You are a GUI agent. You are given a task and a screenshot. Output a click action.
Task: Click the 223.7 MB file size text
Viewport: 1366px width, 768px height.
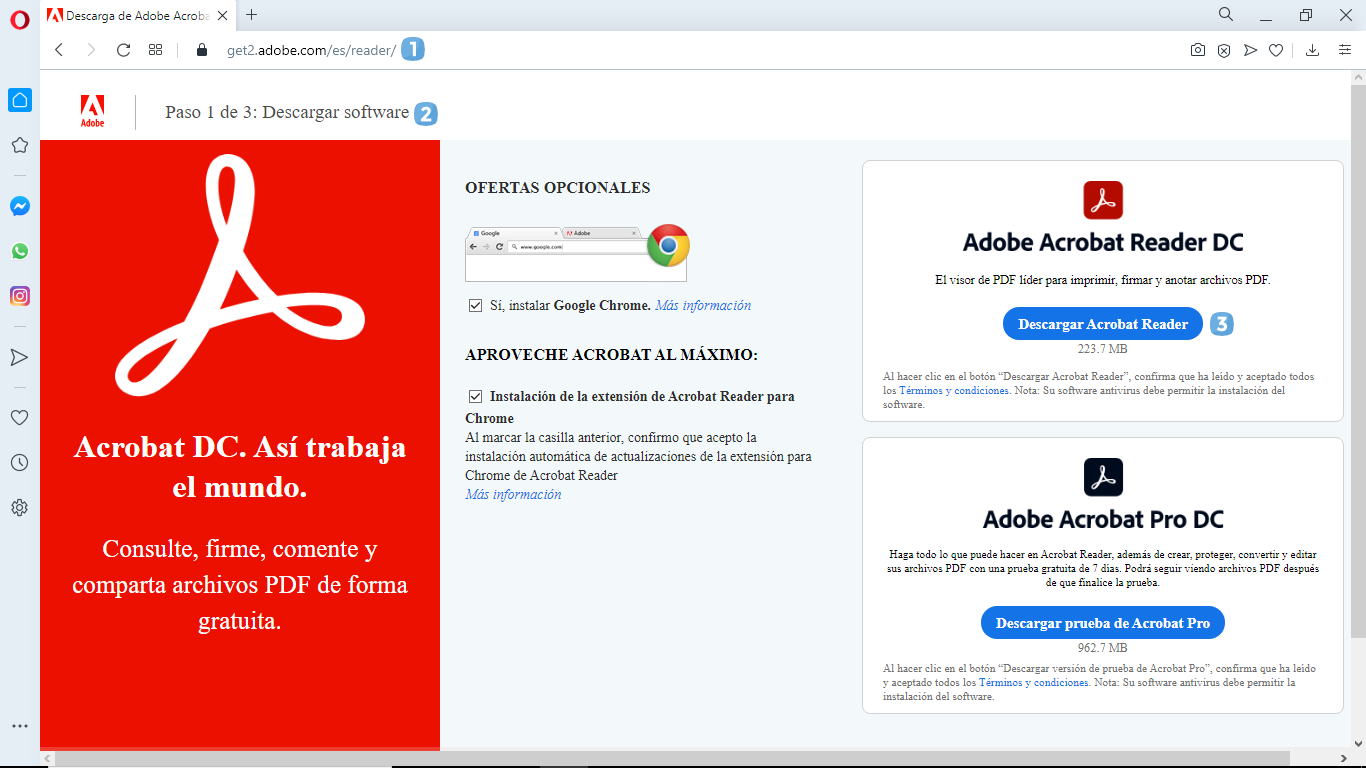pos(1103,349)
